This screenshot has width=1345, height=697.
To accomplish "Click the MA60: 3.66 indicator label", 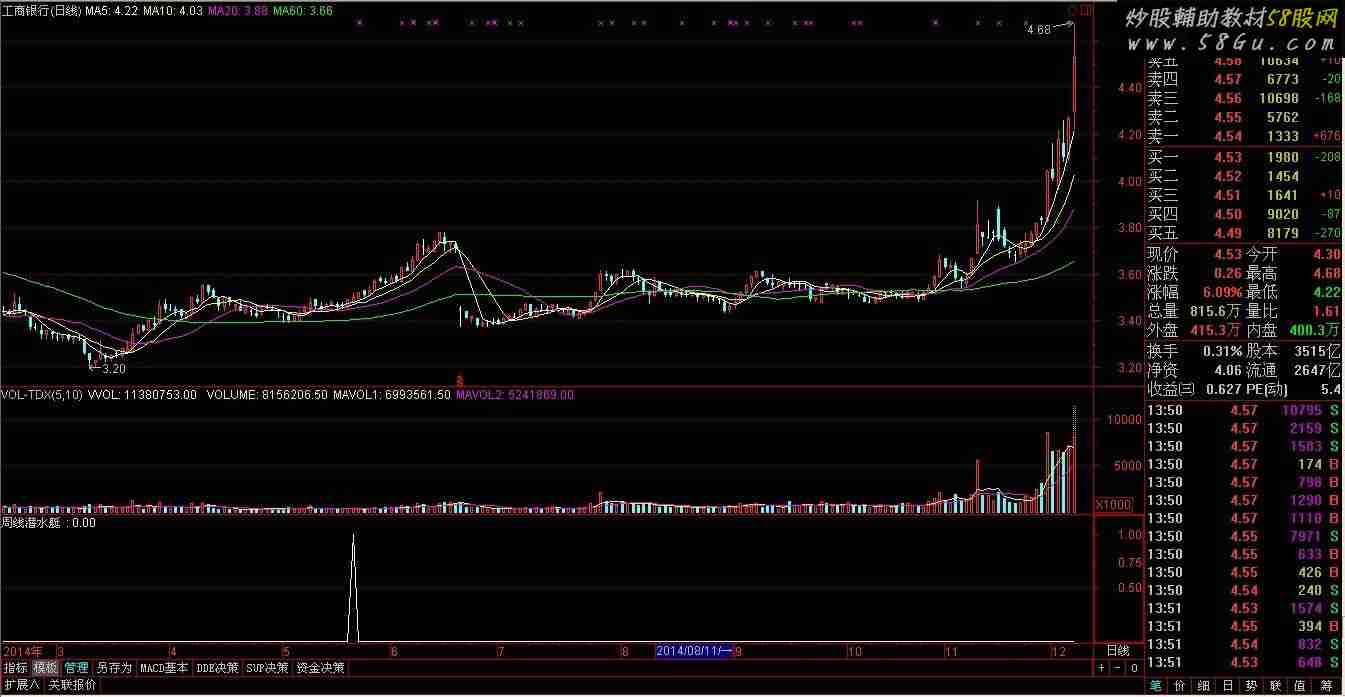I will (303, 10).
